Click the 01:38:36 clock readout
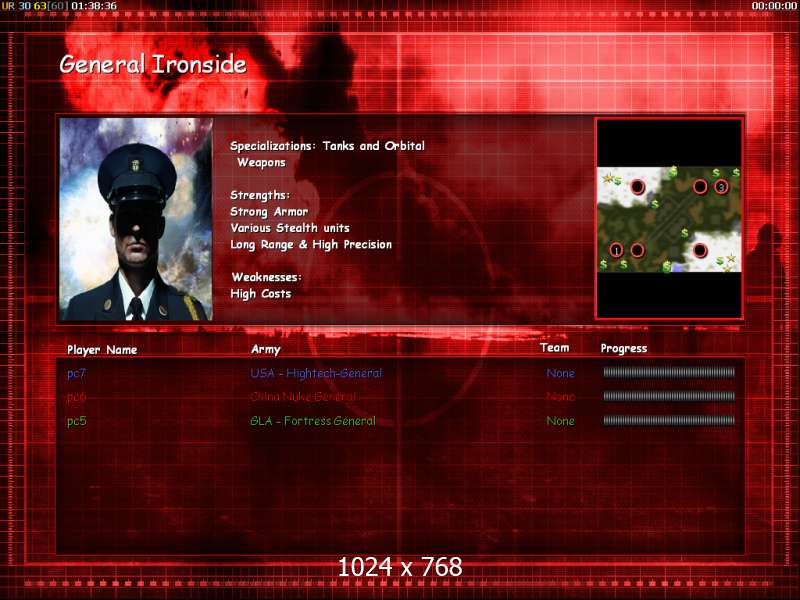Image resolution: width=800 pixels, height=600 pixels. tap(94, 6)
